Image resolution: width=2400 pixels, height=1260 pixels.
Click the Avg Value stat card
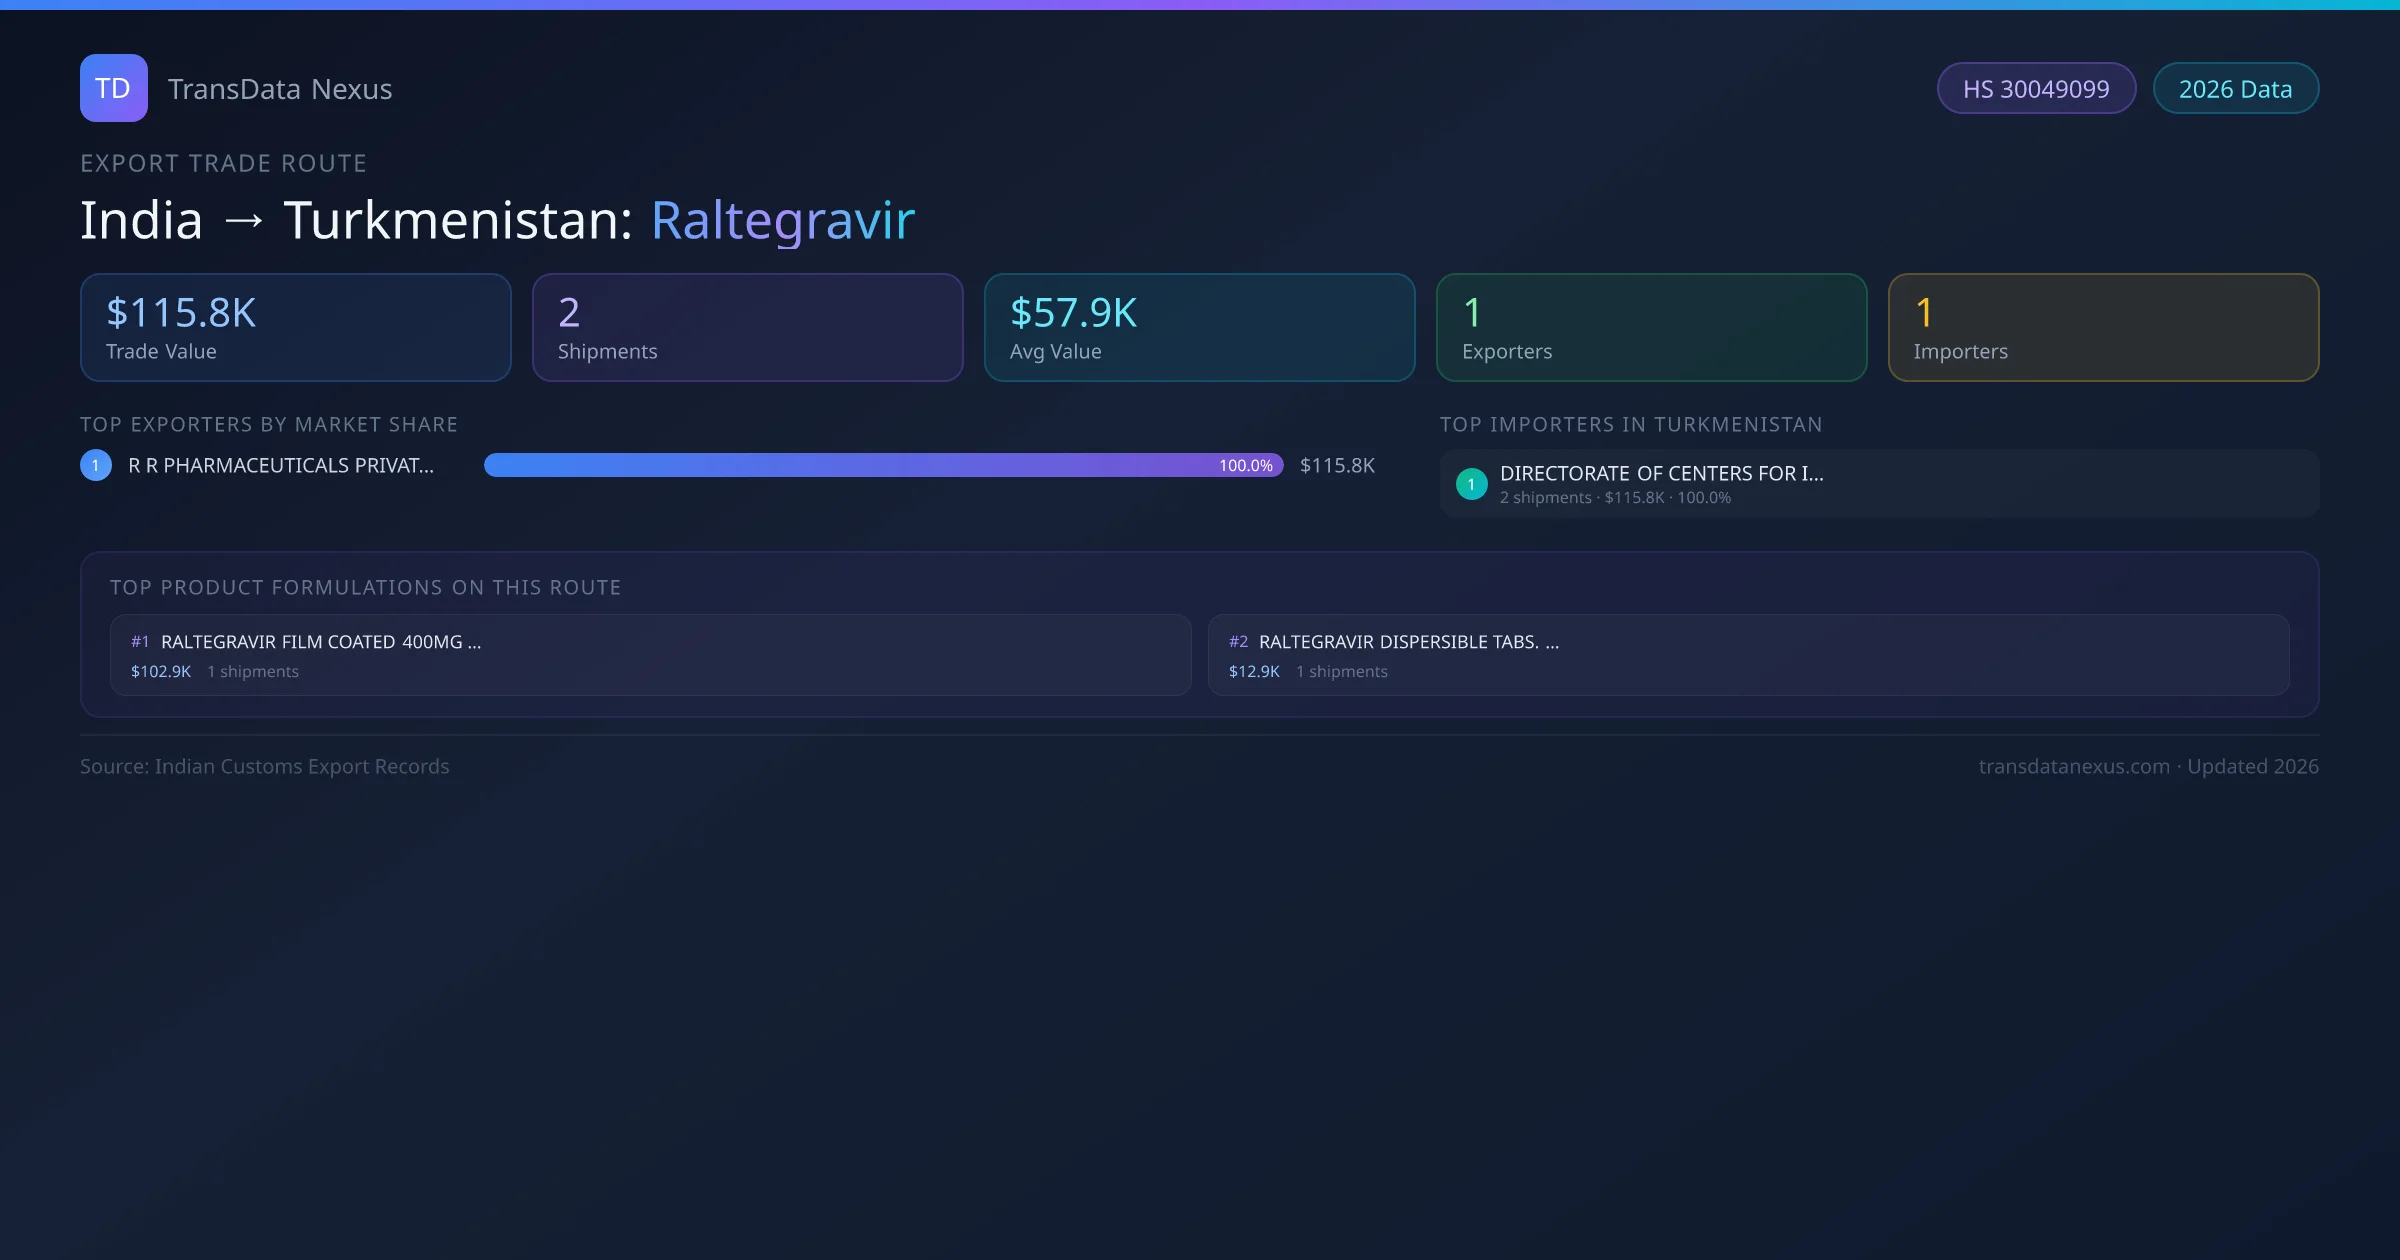coord(1199,327)
